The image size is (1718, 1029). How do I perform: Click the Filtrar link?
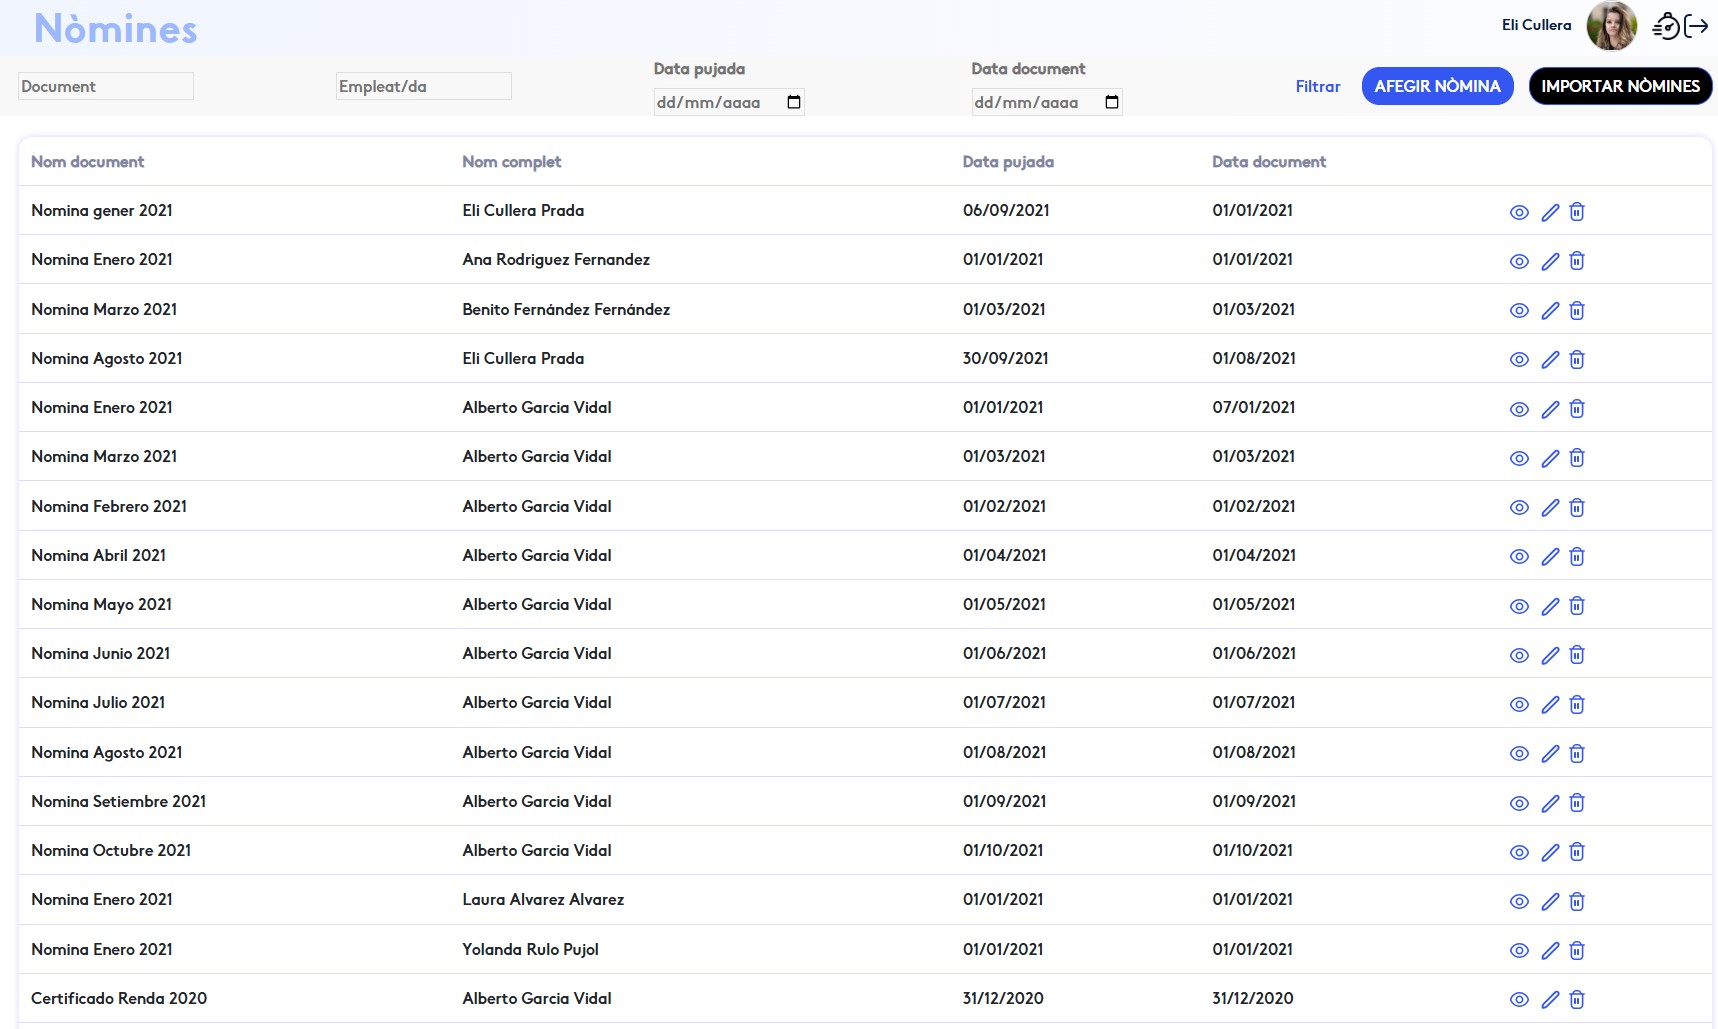[x=1317, y=87]
